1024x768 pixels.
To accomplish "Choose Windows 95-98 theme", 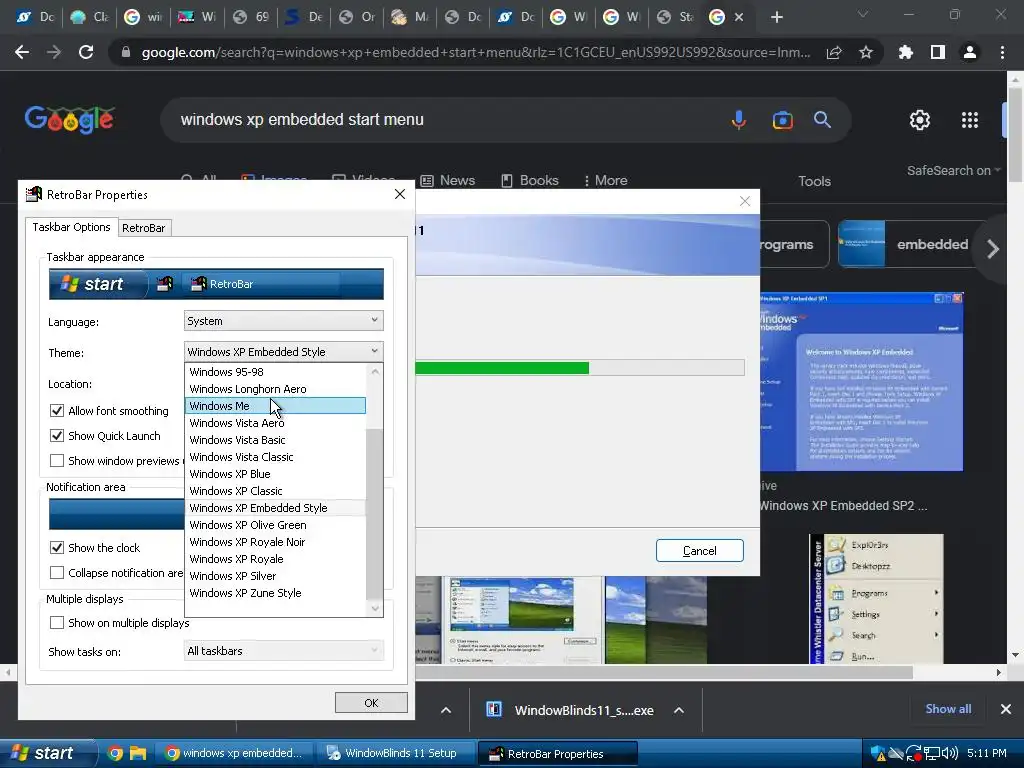I will pyautogui.click(x=275, y=372).
